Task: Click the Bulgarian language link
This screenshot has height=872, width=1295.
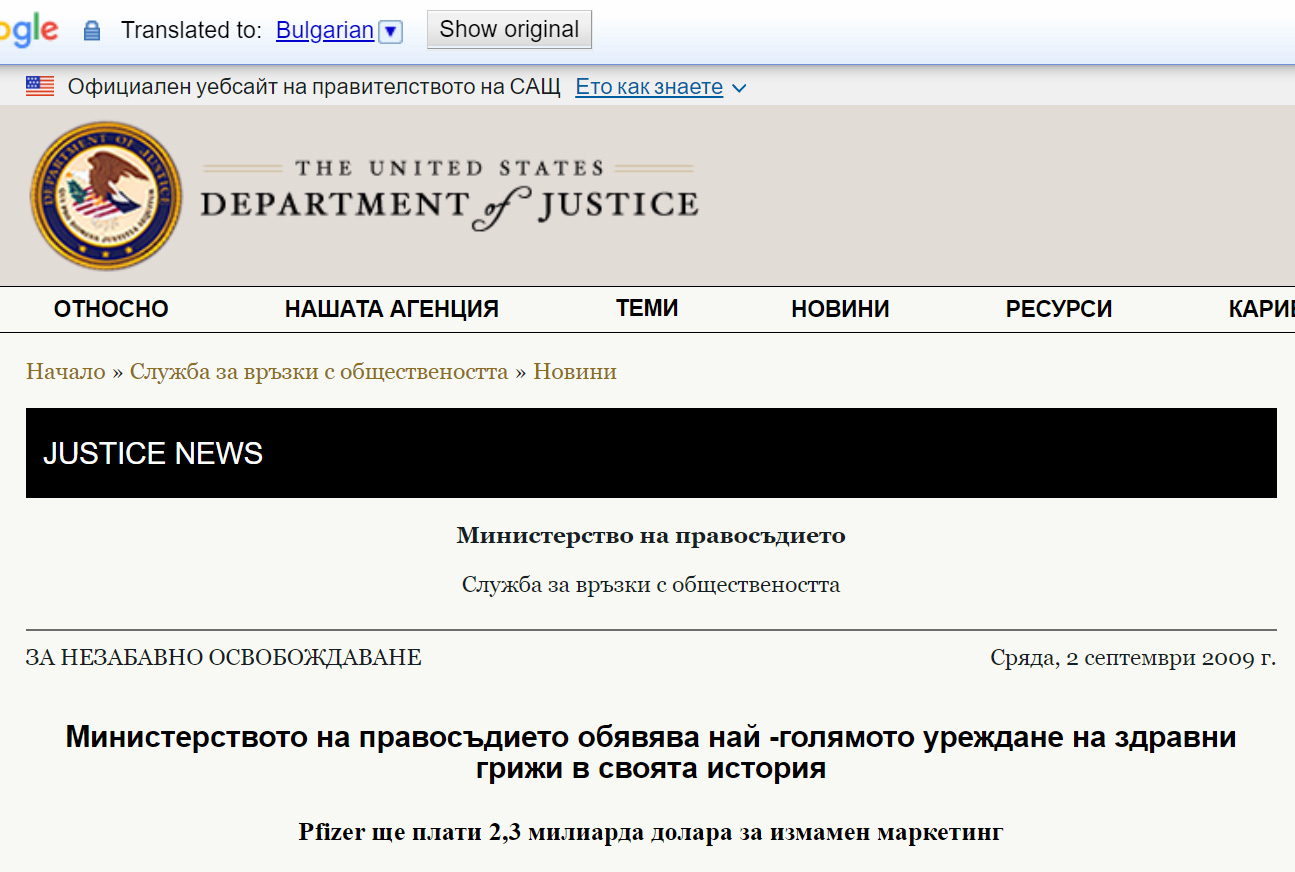Action: click(324, 30)
